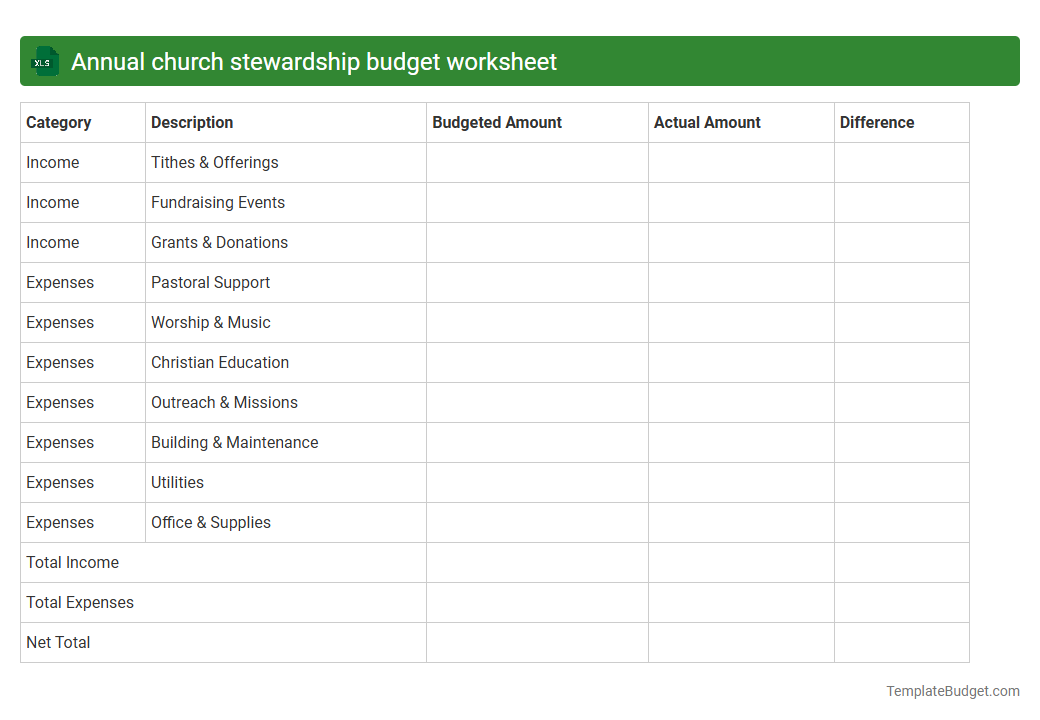
Task: Click the Description column header
Action: pyautogui.click(x=192, y=122)
